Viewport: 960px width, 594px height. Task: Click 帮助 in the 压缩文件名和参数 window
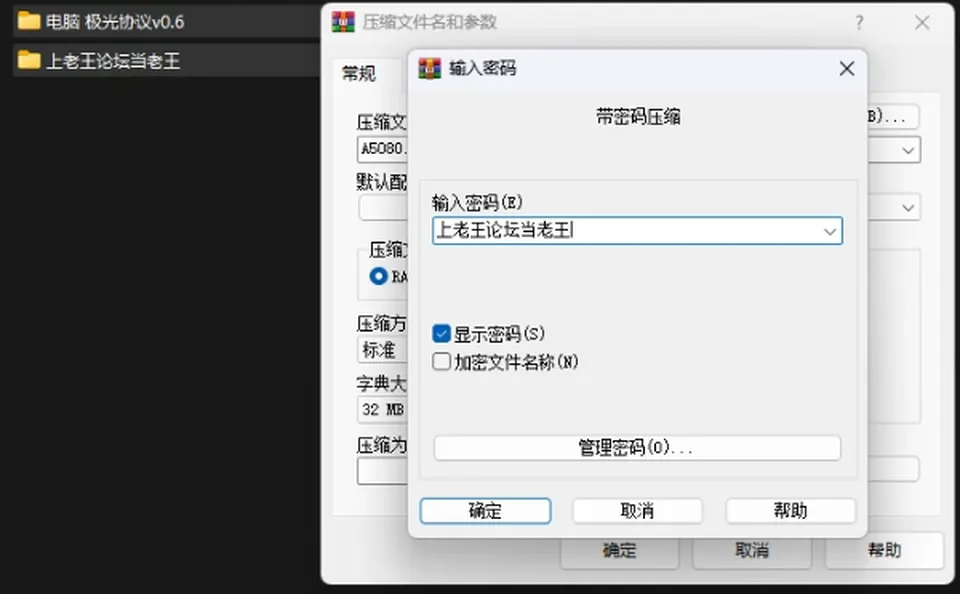884,551
